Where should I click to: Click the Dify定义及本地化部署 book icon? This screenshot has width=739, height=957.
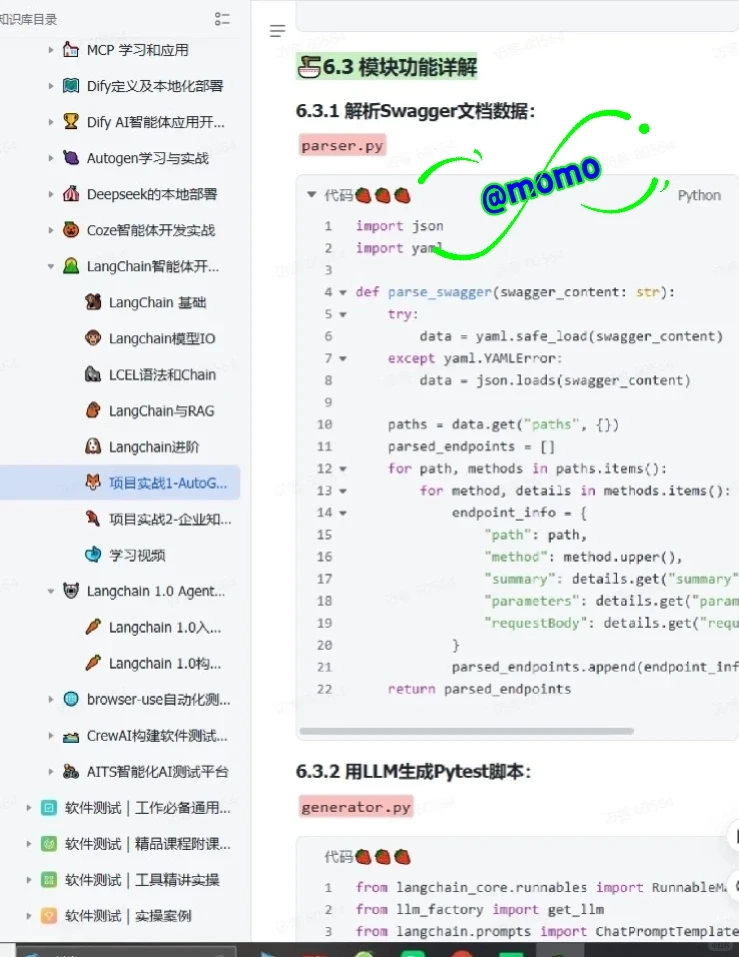tap(71, 85)
